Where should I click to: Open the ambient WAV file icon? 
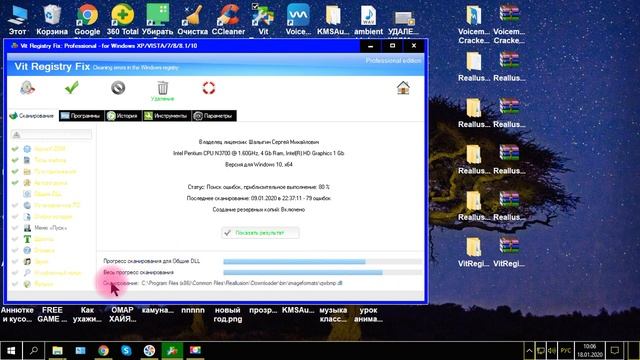point(368,20)
